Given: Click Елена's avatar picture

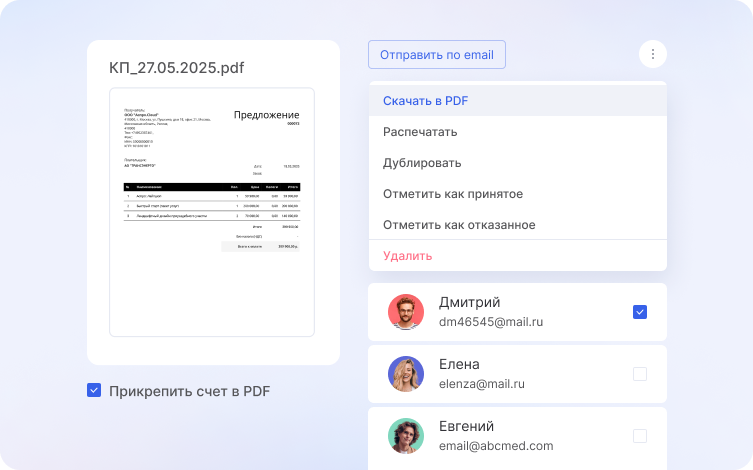Looking at the screenshot, I should click(x=406, y=374).
